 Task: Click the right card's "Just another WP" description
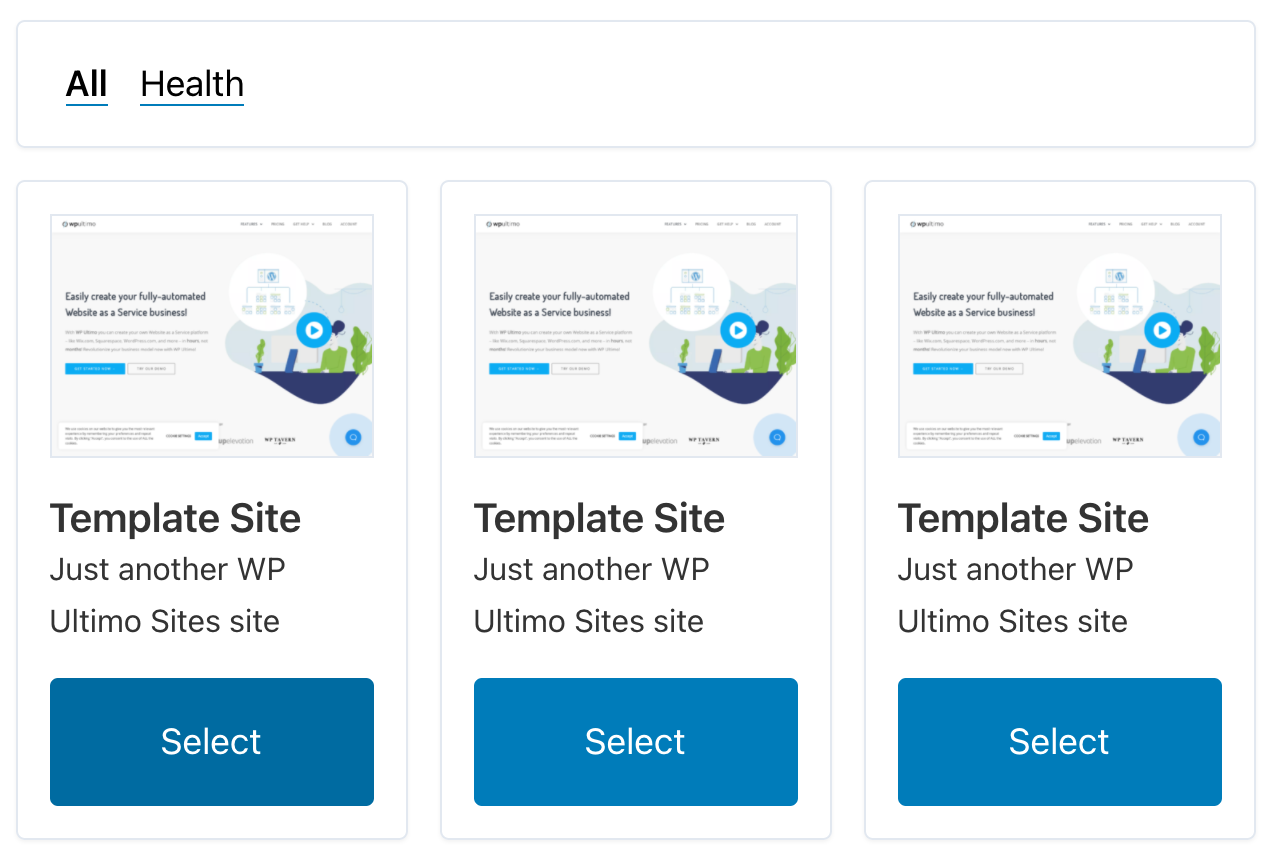[1016, 570]
